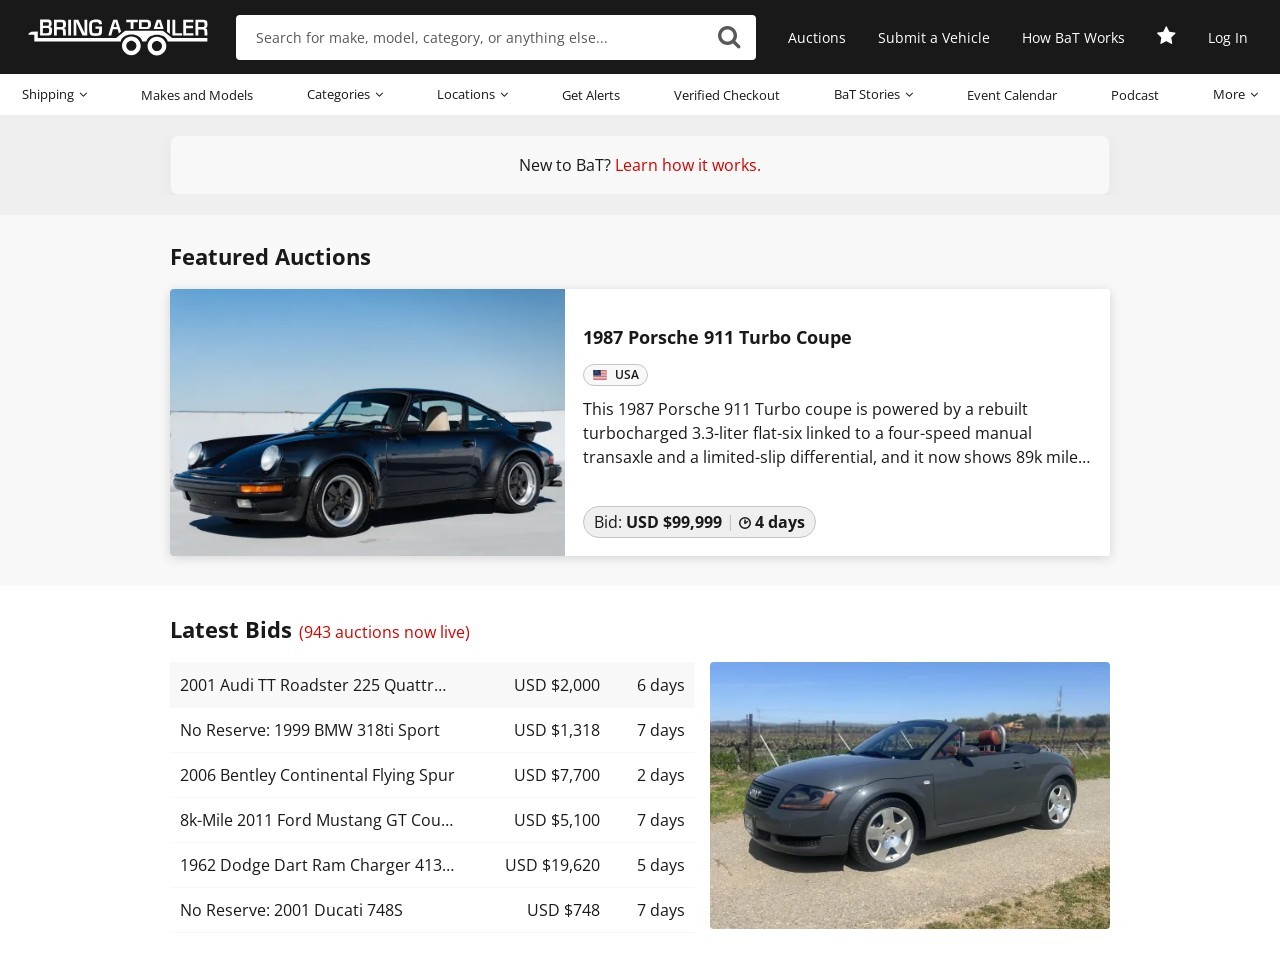The width and height of the screenshot is (1280, 960).
Task: Open Makes and Models page
Action: coord(197,95)
